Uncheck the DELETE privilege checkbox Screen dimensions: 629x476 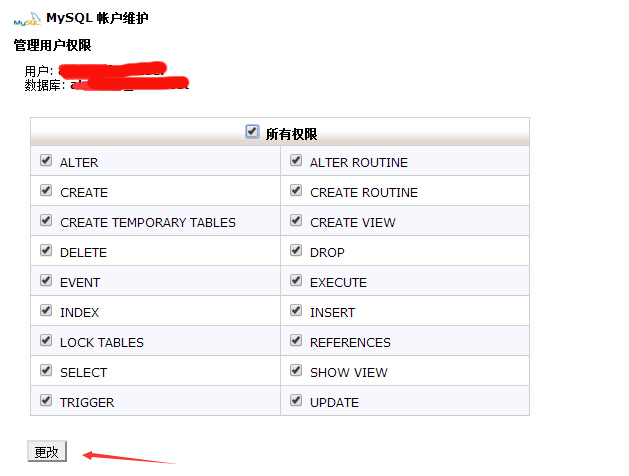coord(46,250)
